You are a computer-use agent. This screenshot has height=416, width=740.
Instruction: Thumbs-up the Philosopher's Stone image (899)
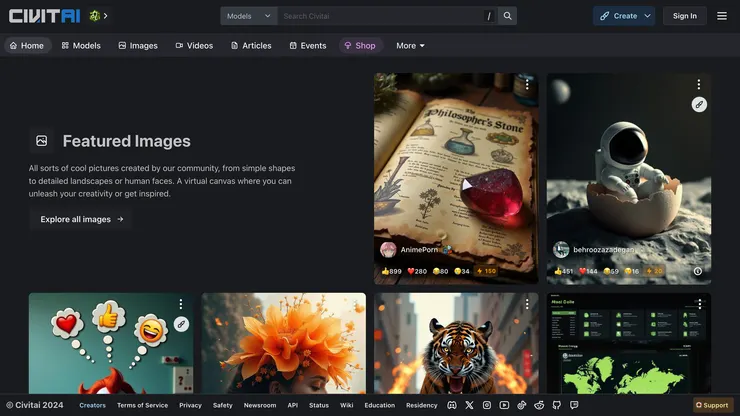[x=391, y=271]
